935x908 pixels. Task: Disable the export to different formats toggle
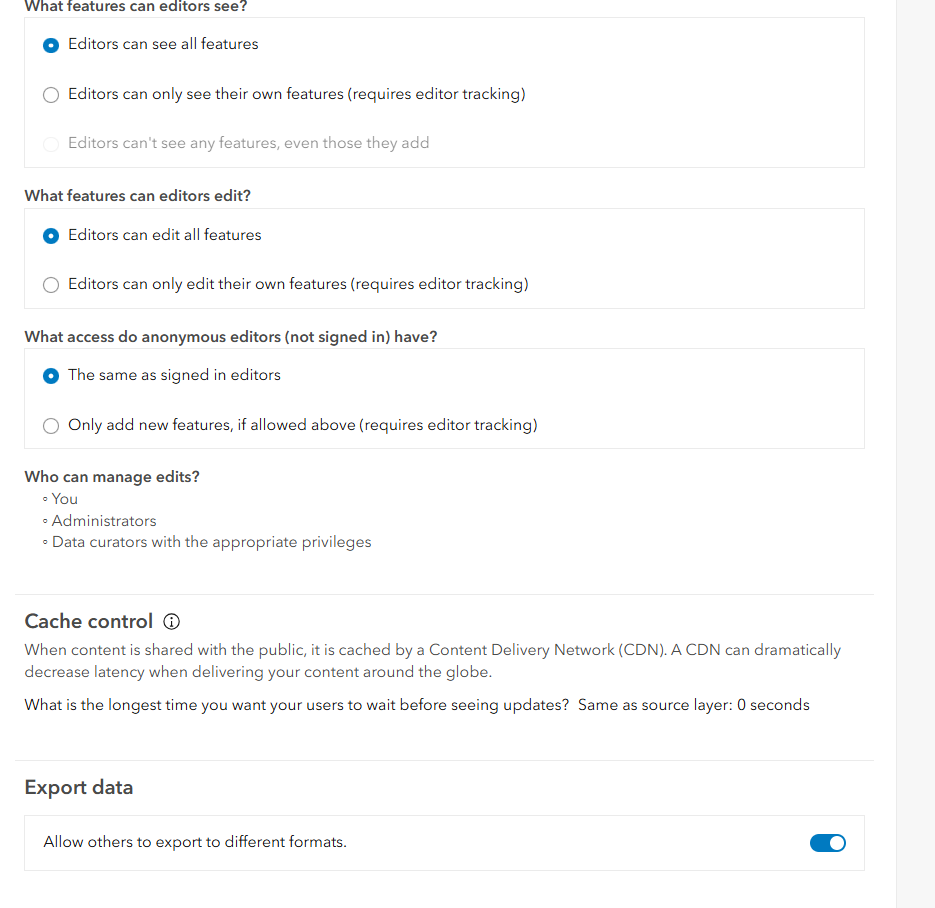[828, 843]
